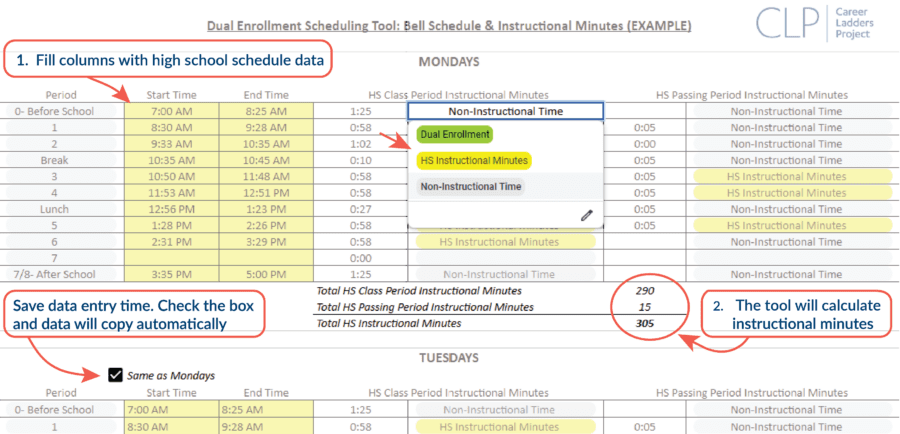Screen dimensions: 900x434
Task: Click the CLP Career Ladders Project logo
Action: (x=813, y=23)
